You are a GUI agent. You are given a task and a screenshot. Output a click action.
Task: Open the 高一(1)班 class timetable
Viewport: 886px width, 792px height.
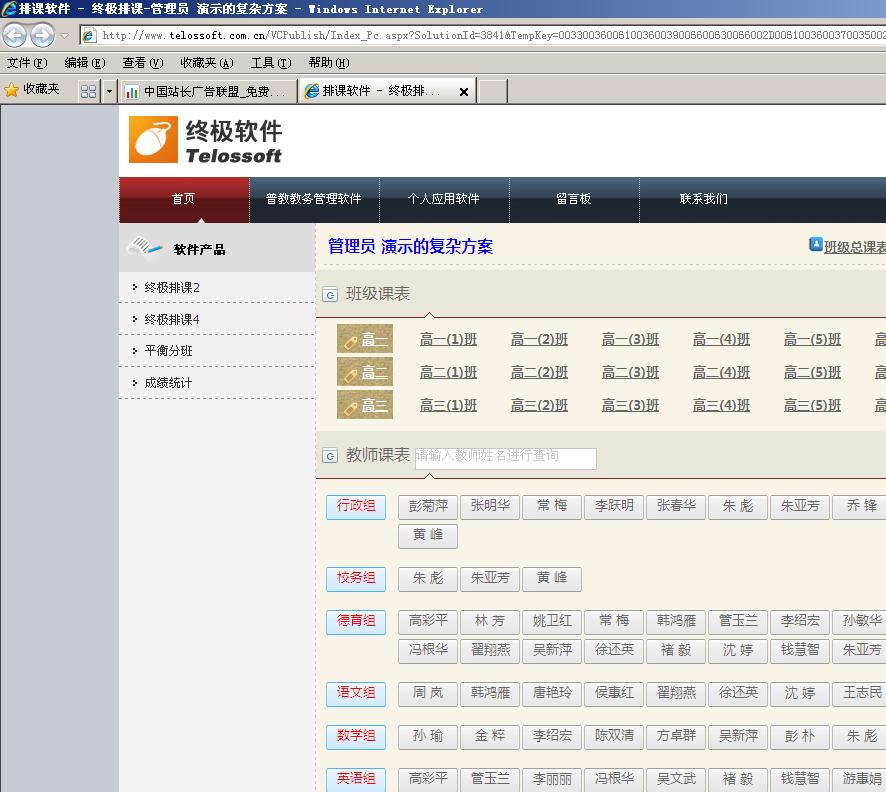(449, 340)
